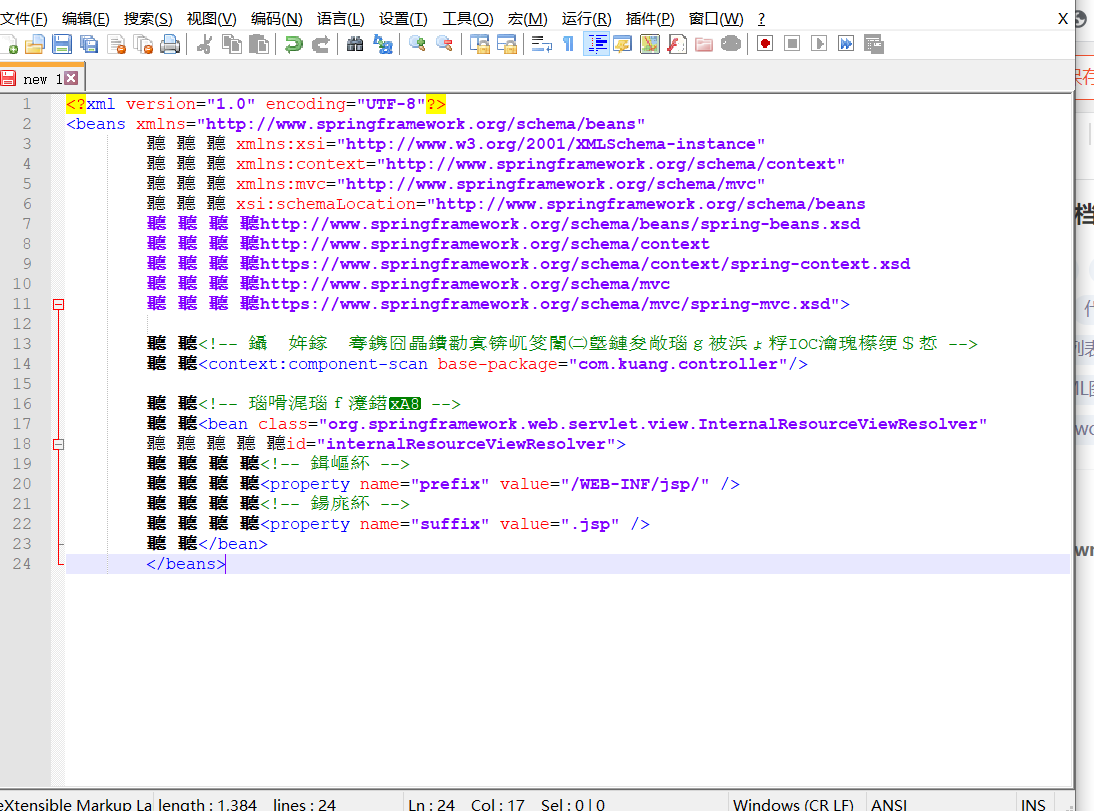The height and width of the screenshot is (811, 1094).
Task: Click the Zoom In magnifier icon
Action: pos(417,45)
